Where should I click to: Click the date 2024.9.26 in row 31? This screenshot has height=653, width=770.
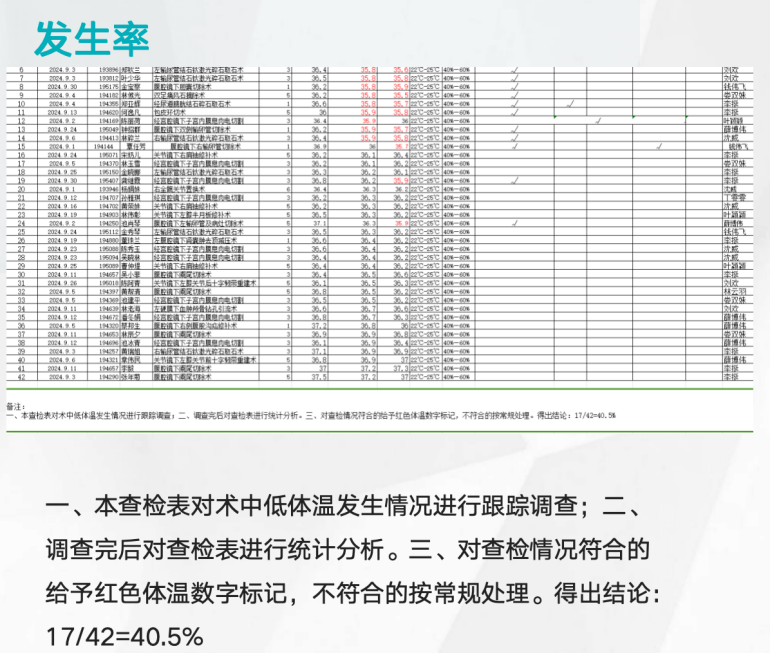[62, 283]
